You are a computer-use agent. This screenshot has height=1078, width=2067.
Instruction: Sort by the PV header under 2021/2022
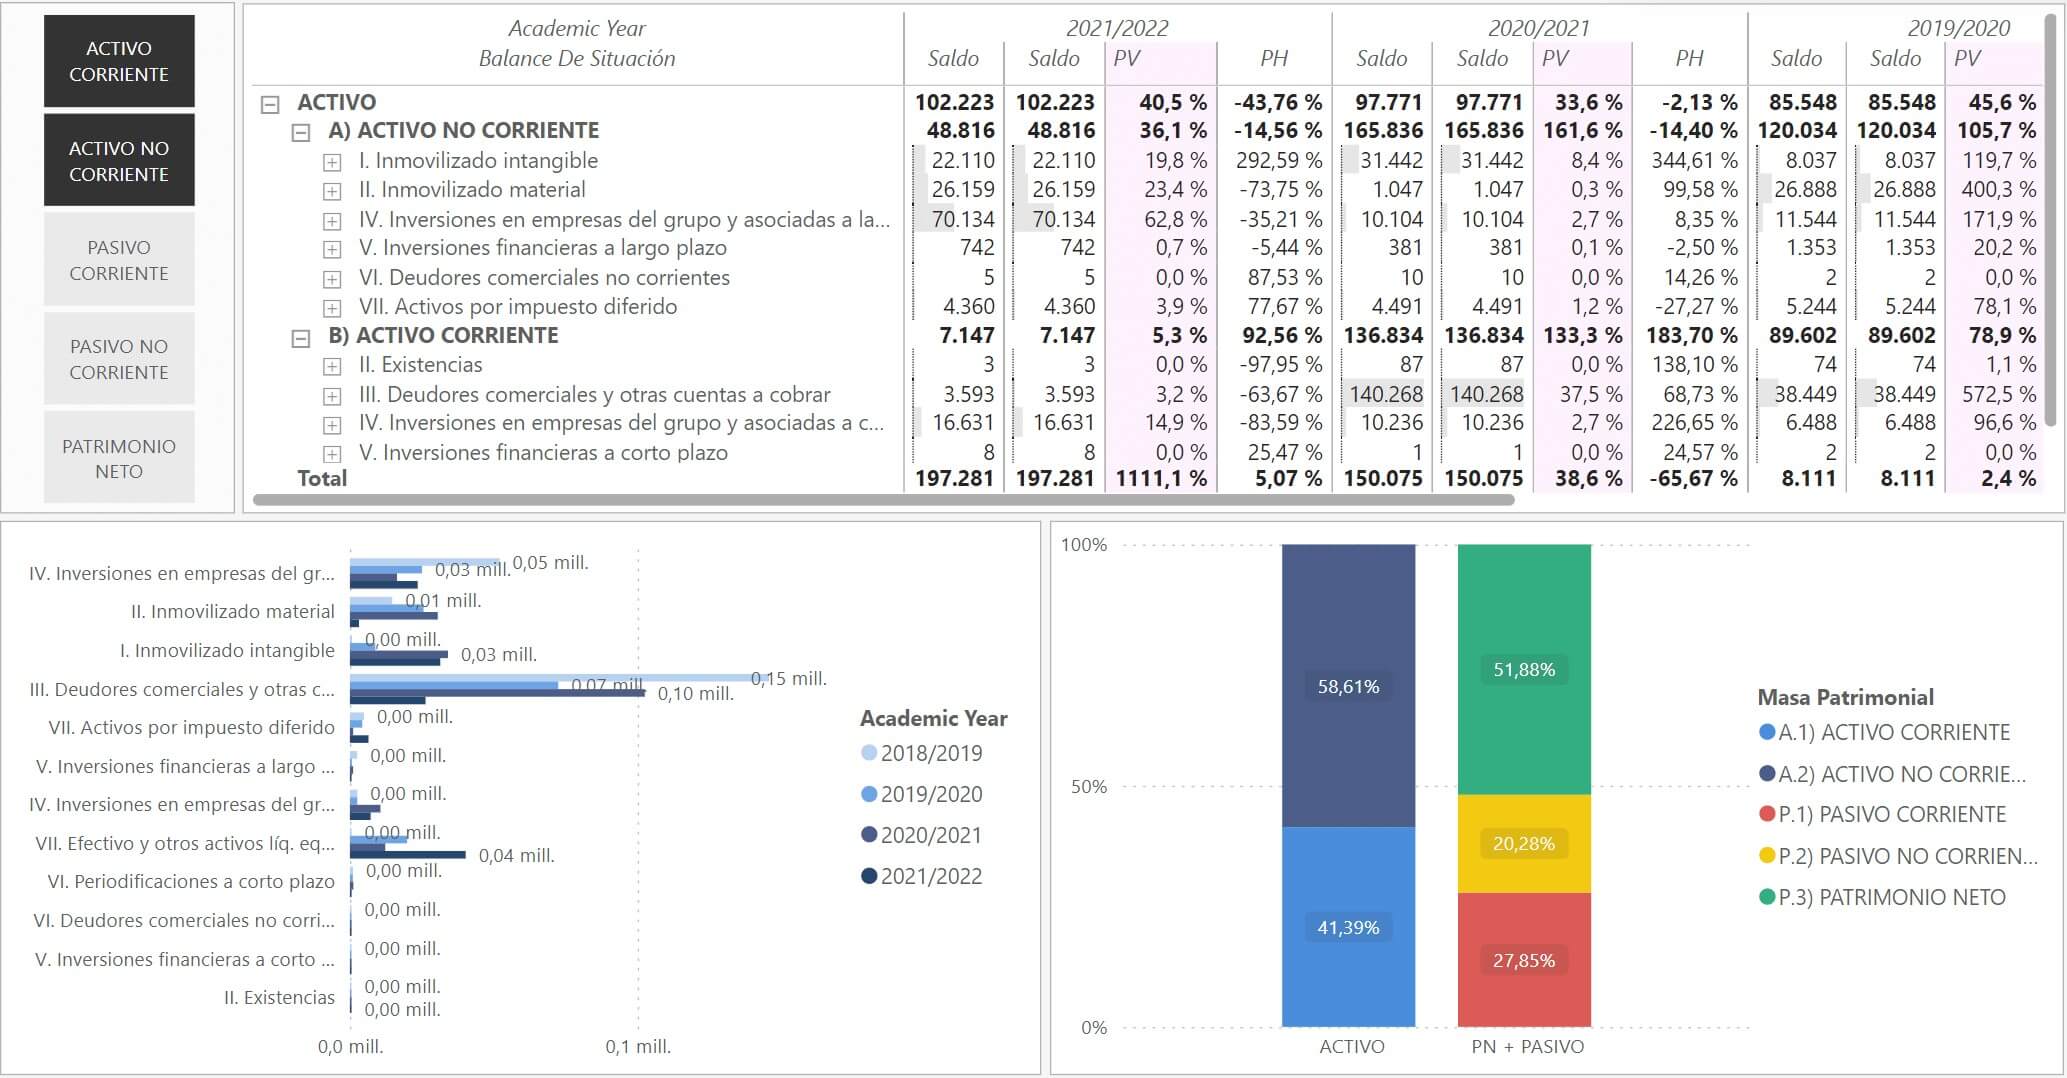[1127, 58]
